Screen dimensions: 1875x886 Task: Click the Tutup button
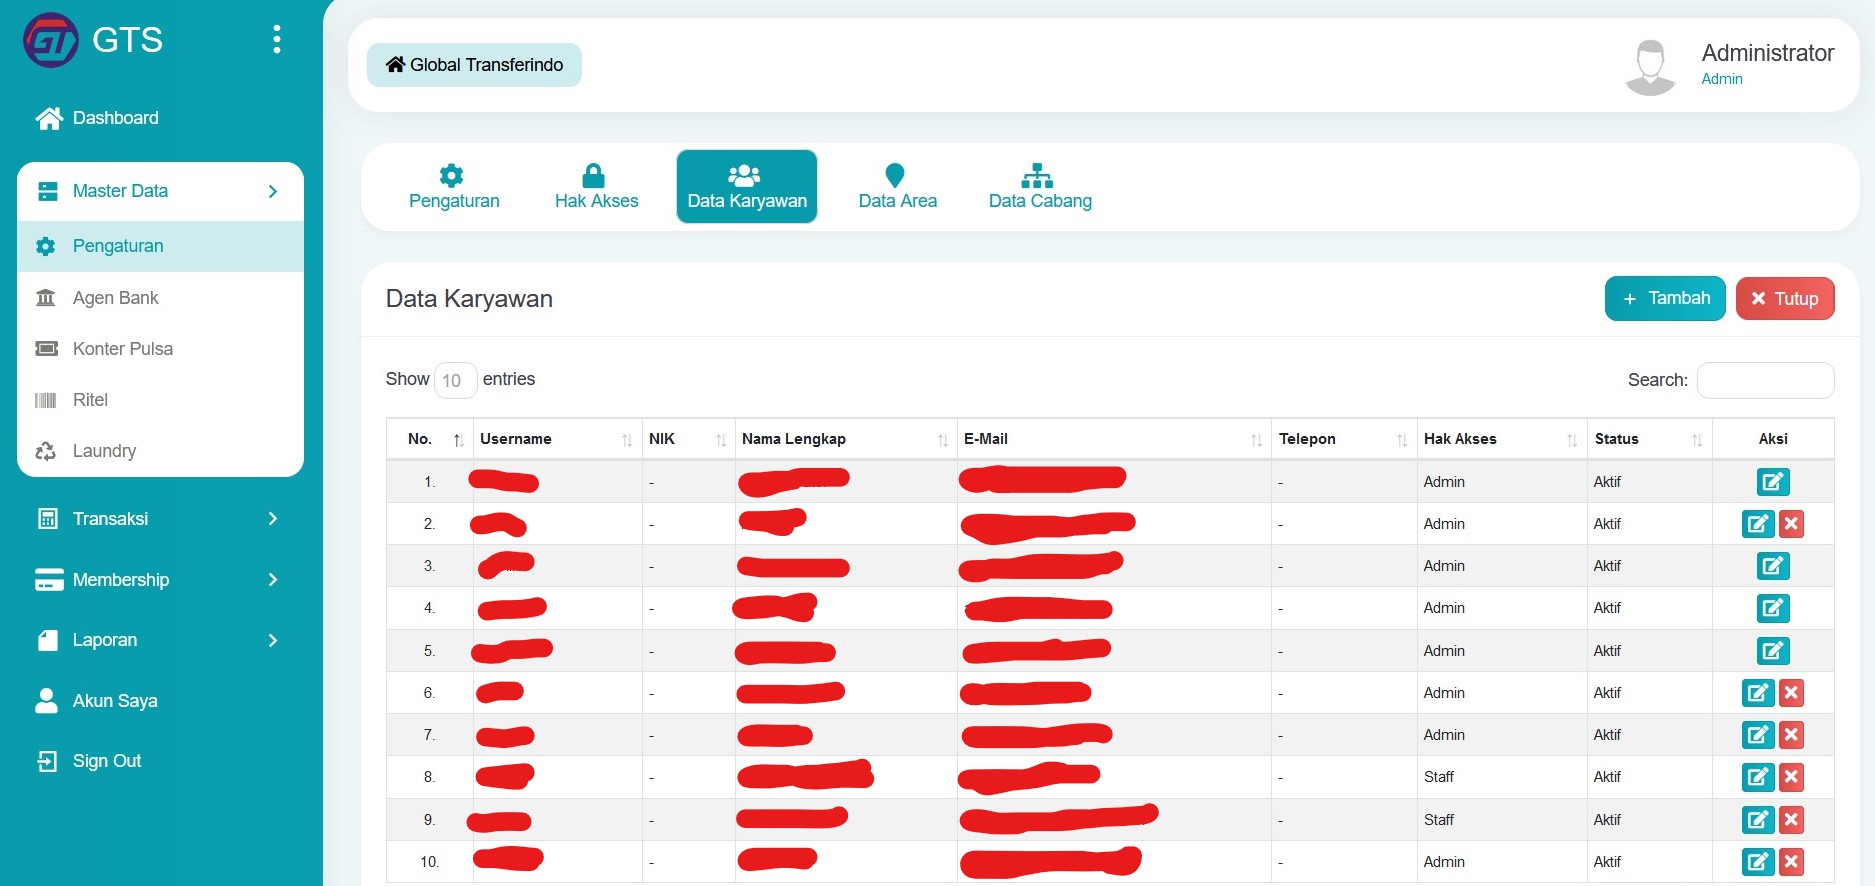[x=1785, y=298]
